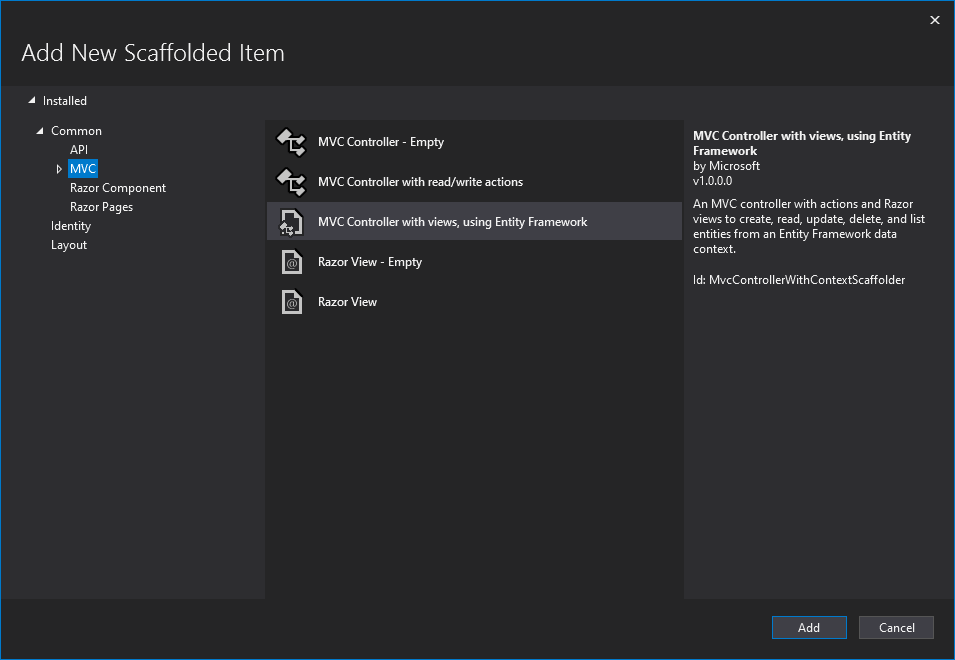Collapse the Installed tree node

coord(32,100)
